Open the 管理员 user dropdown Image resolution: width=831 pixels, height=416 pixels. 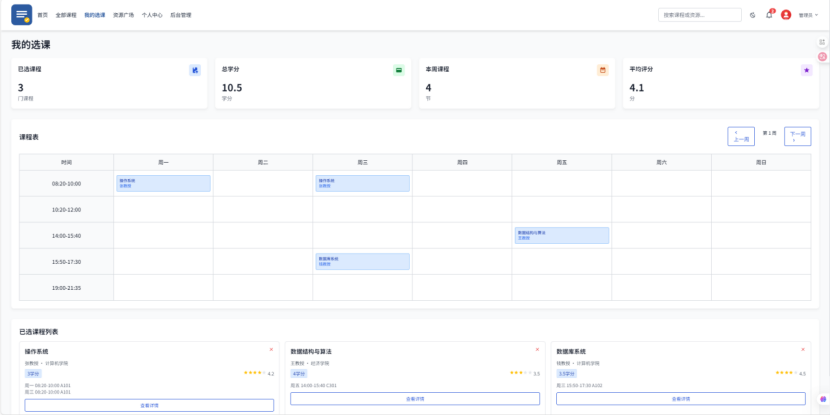808,15
